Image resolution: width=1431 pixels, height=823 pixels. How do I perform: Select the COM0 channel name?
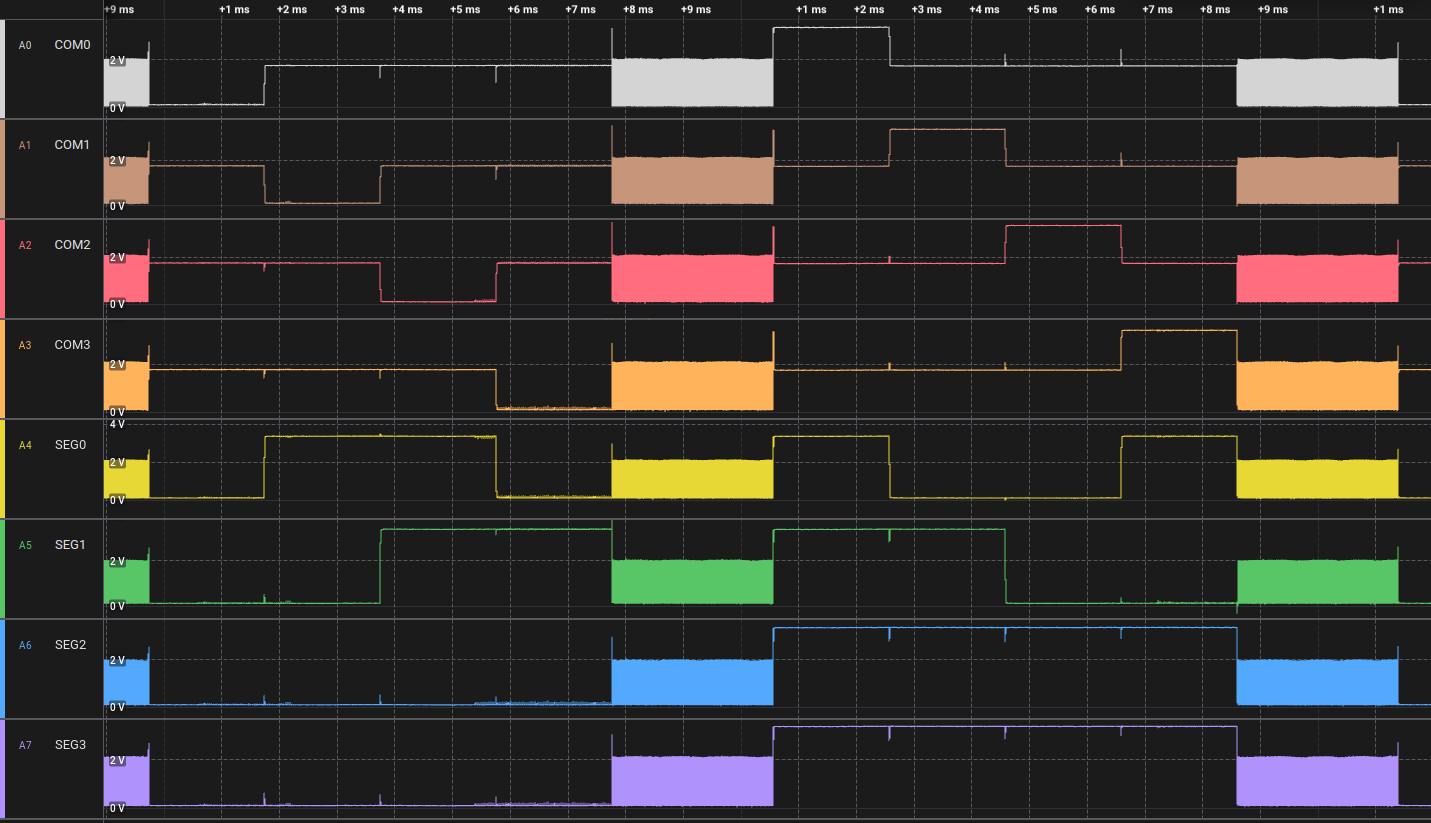click(72, 45)
